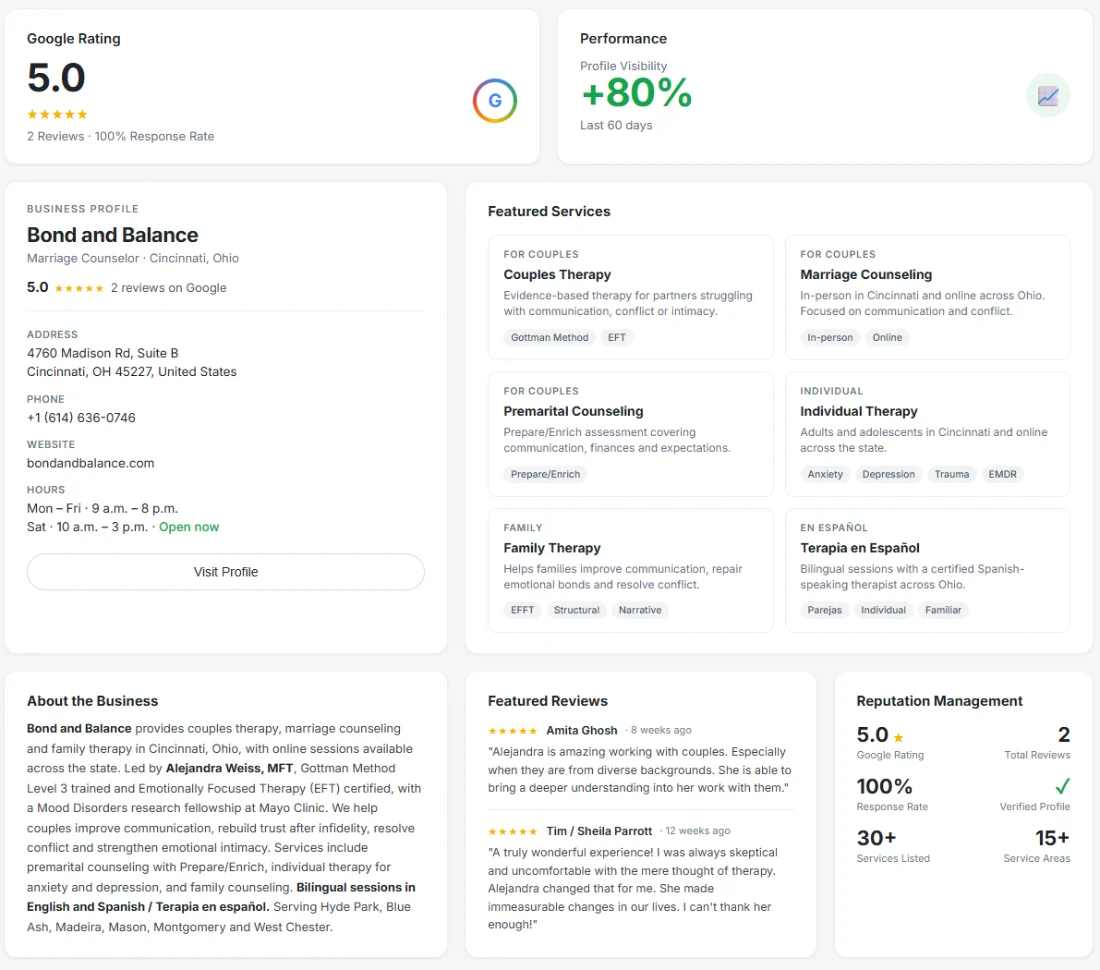
Task: Click the Prepare/Enrich tag
Action: [545, 474]
